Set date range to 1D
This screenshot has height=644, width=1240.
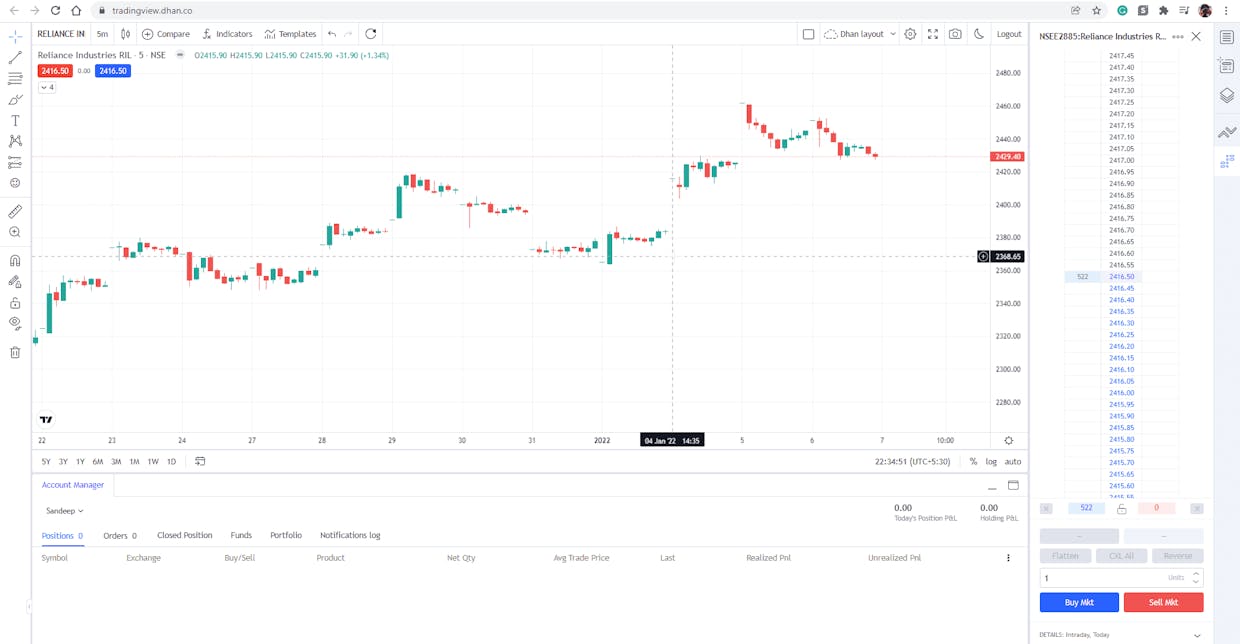tap(171, 462)
